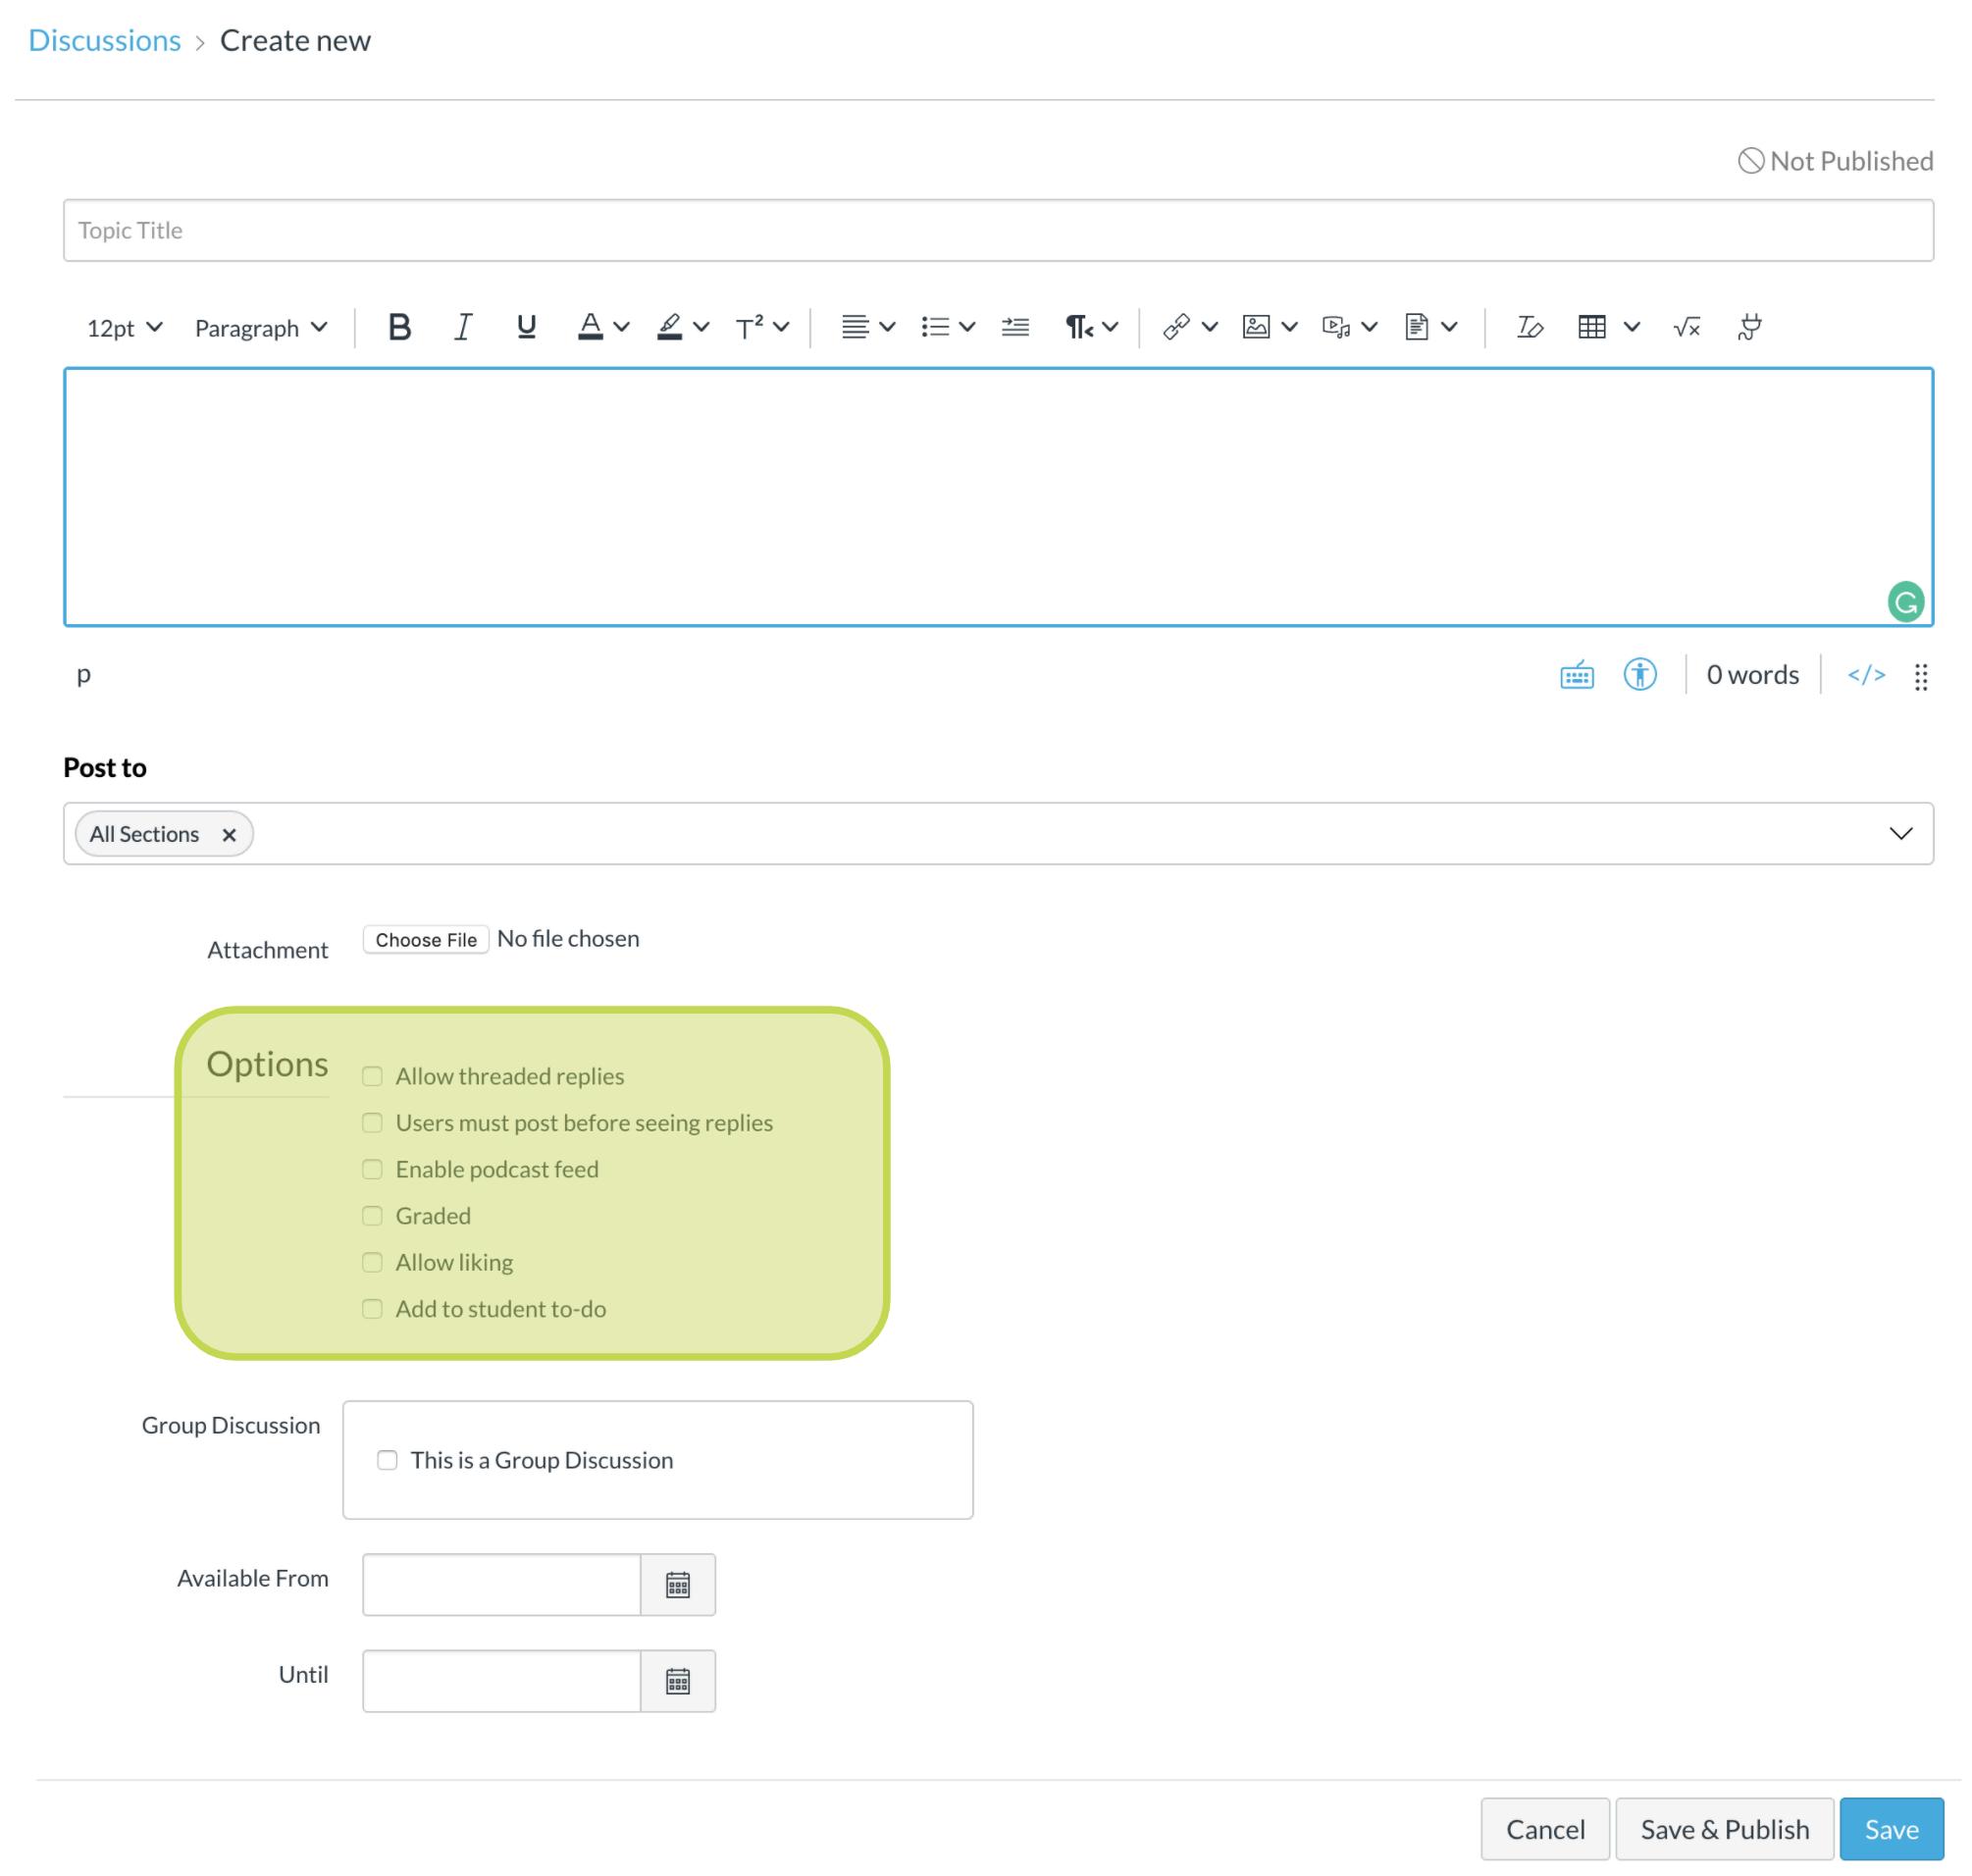
Task: Click the Save & Publish button
Action: (x=1724, y=1828)
